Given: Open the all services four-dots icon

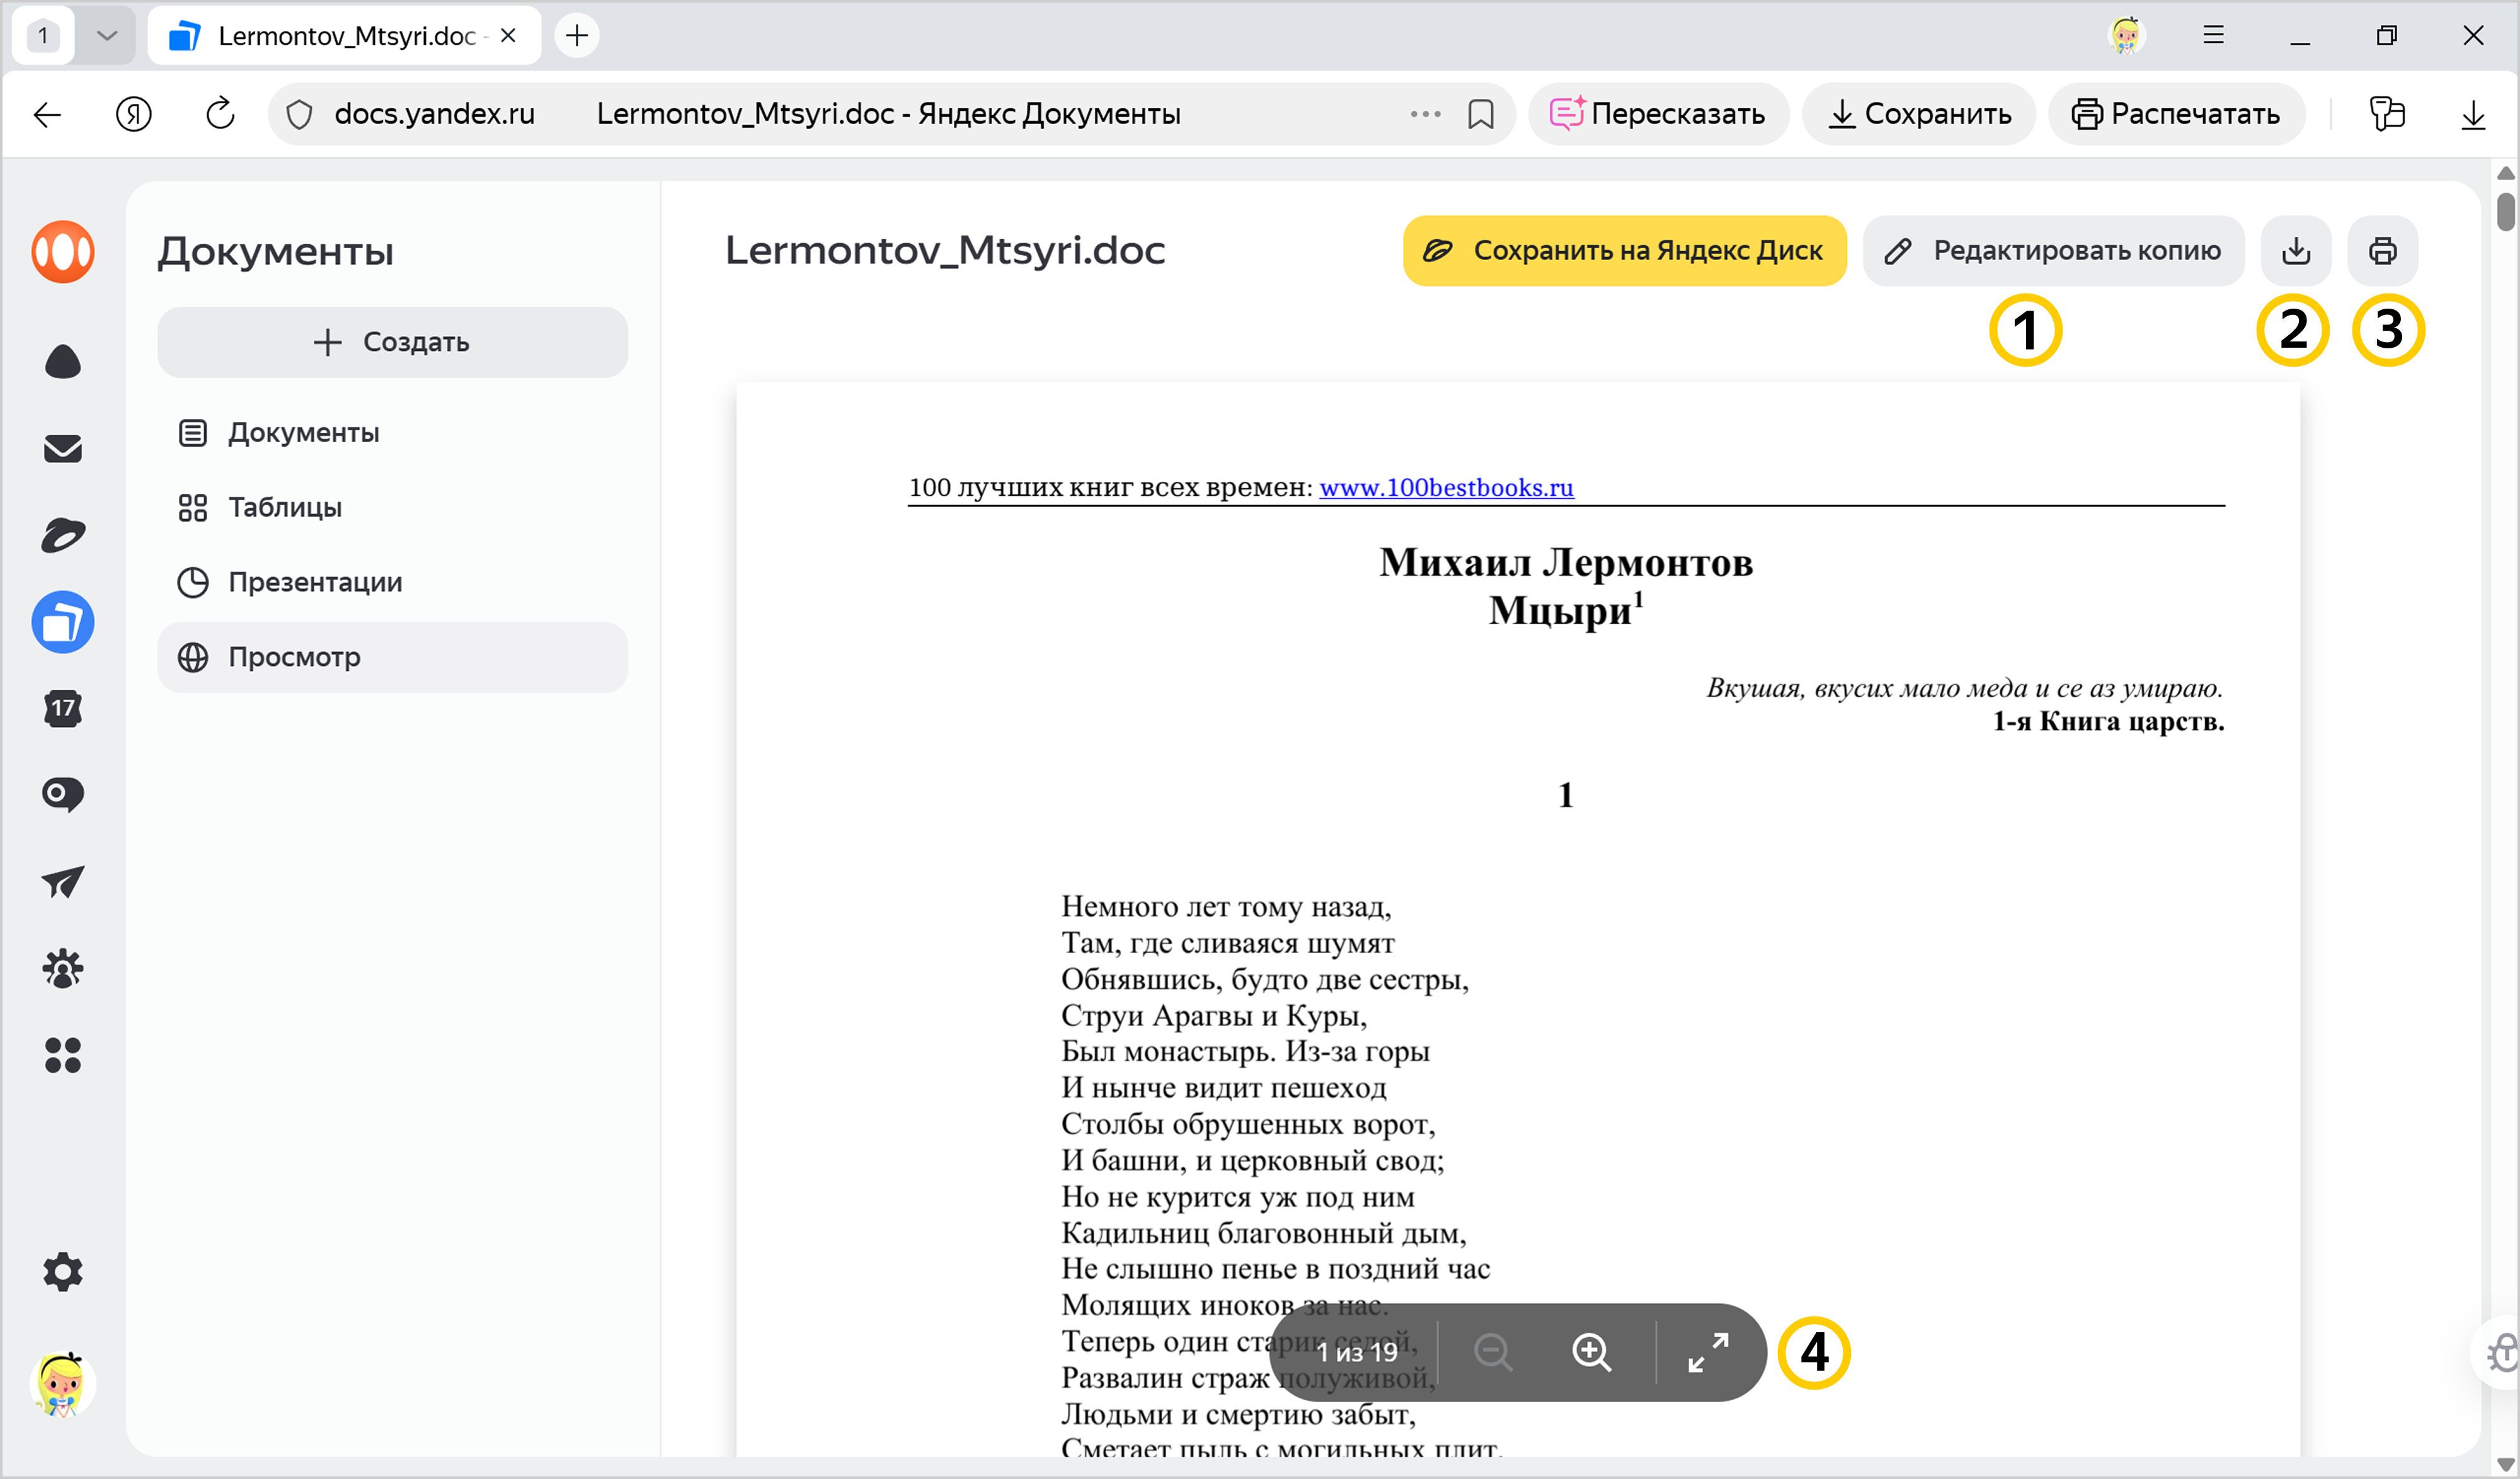Looking at the screenshot, I should point(63,1055).
